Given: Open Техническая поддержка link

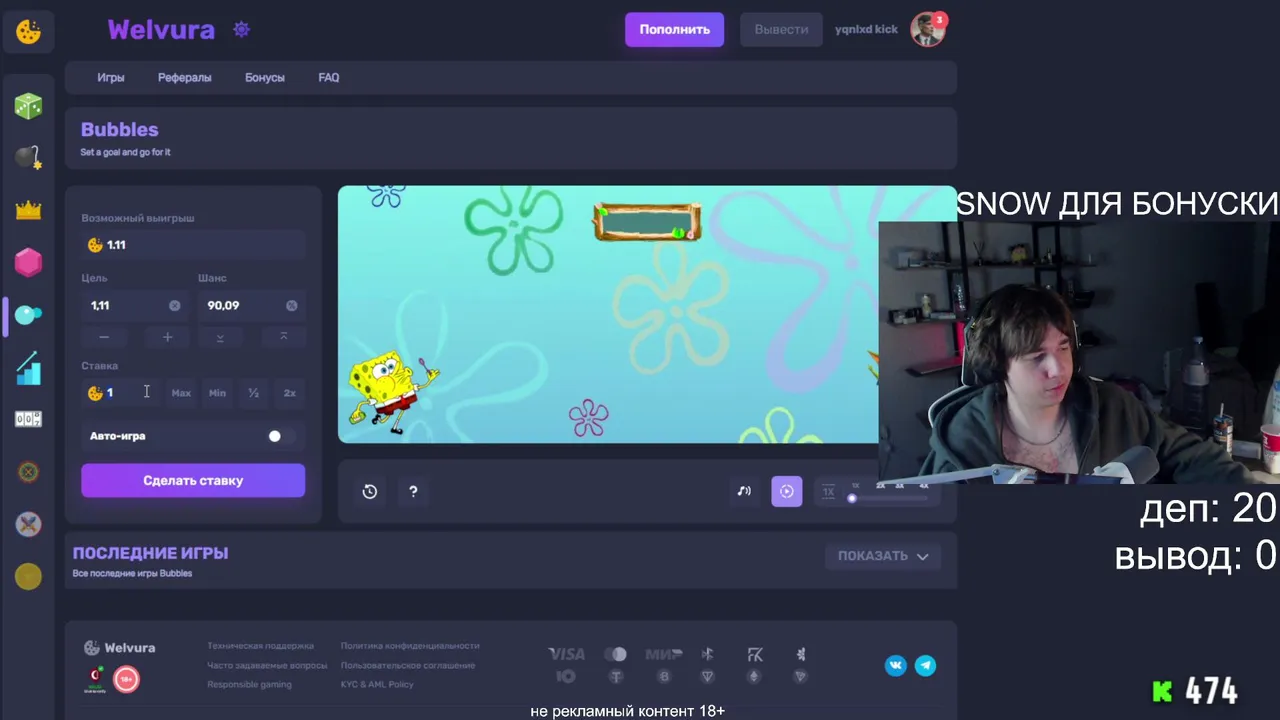Looking at the screenshot, I should point(260,646).
